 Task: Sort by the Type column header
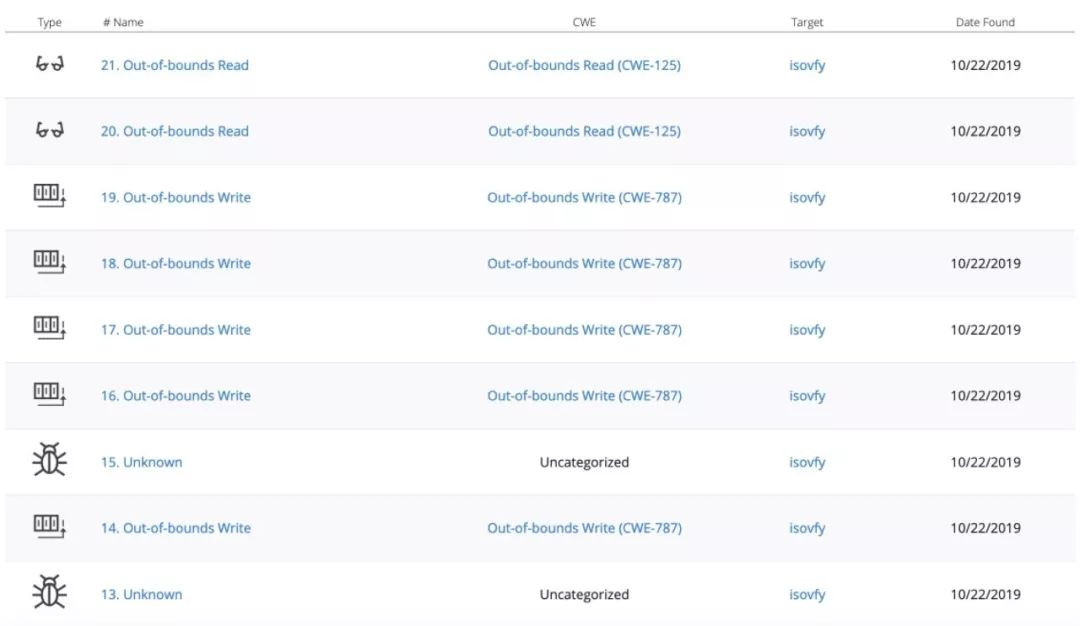(x=49, y=22)
